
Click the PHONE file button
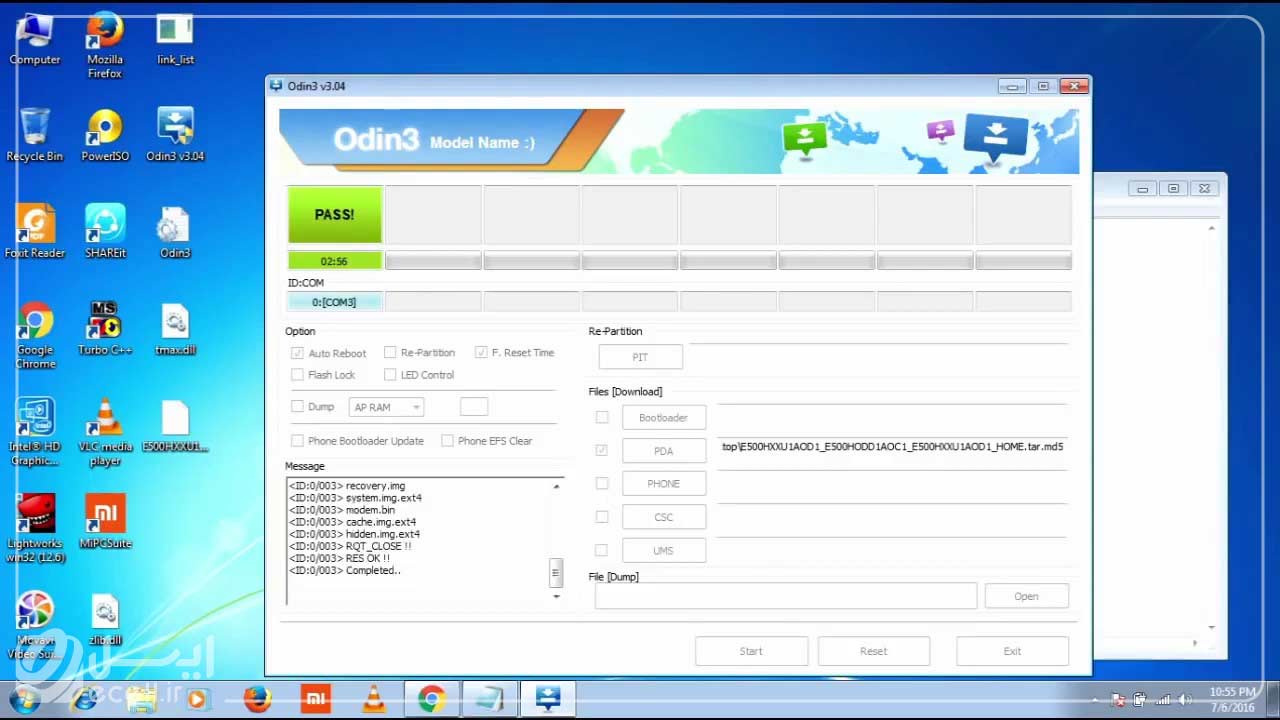[x=663, y=484]
